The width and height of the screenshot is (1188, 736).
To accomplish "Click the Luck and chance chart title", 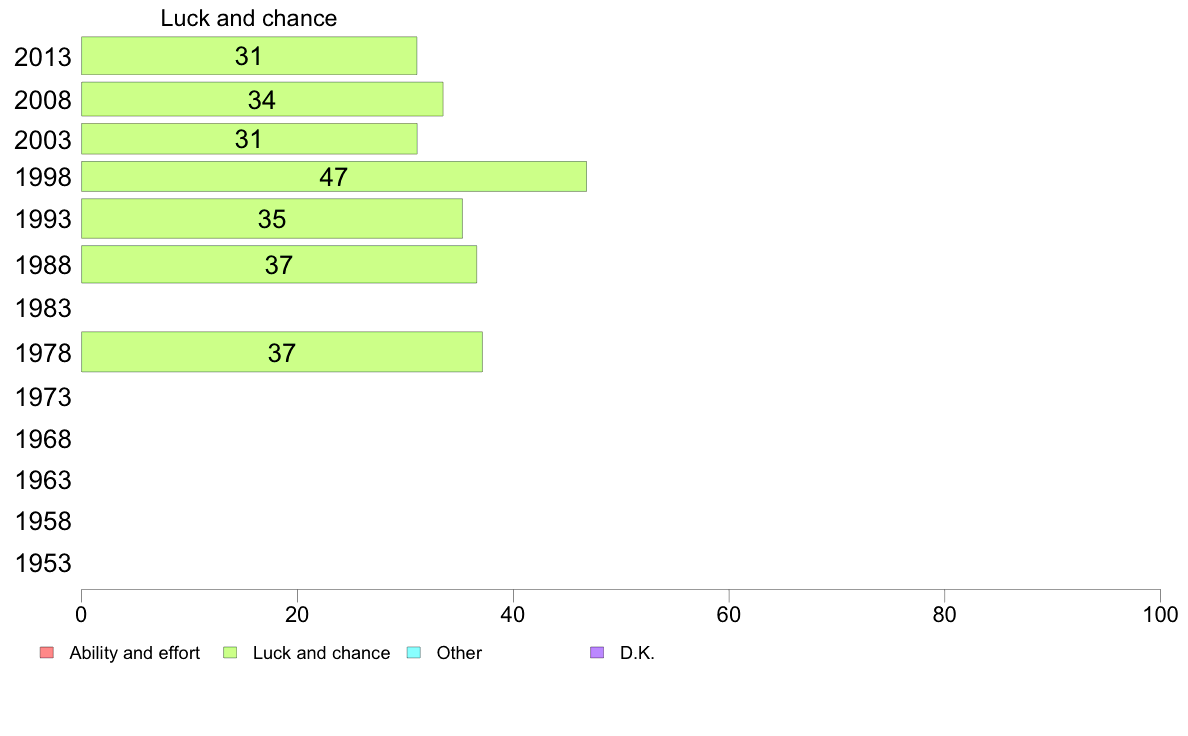I will pos(248,18).
